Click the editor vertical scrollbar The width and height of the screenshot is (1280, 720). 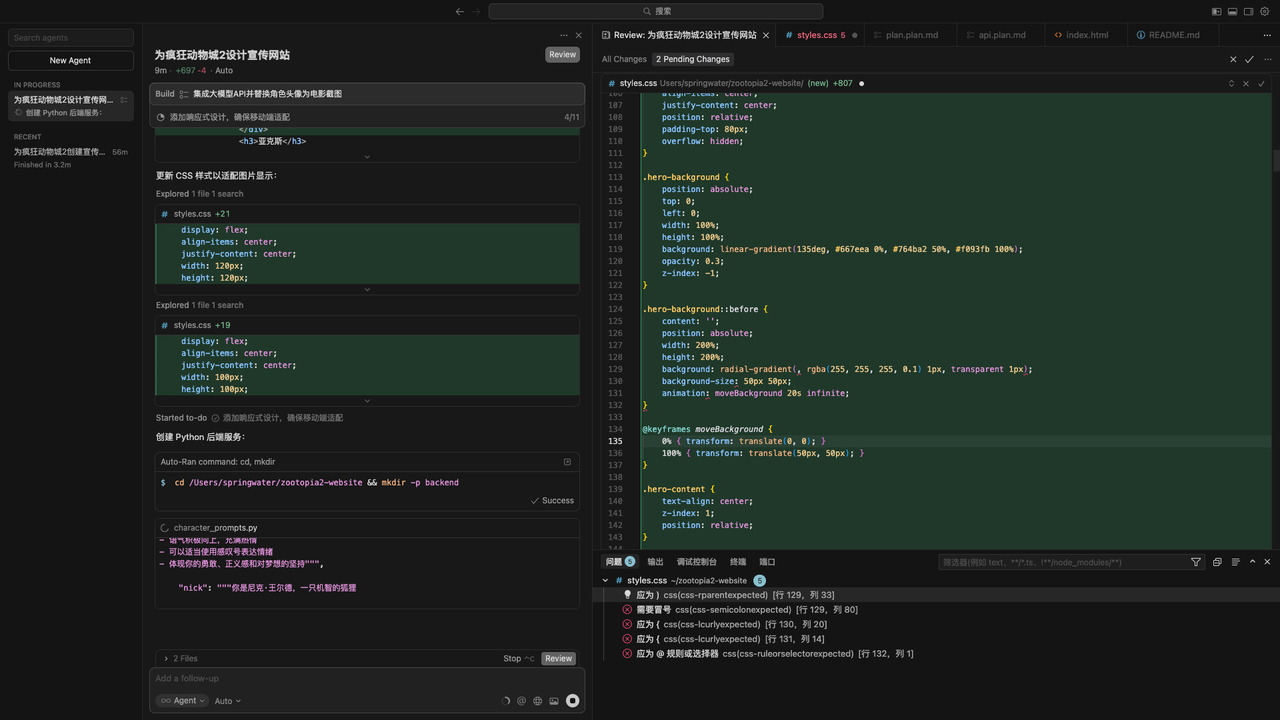tap(1275, 160)
